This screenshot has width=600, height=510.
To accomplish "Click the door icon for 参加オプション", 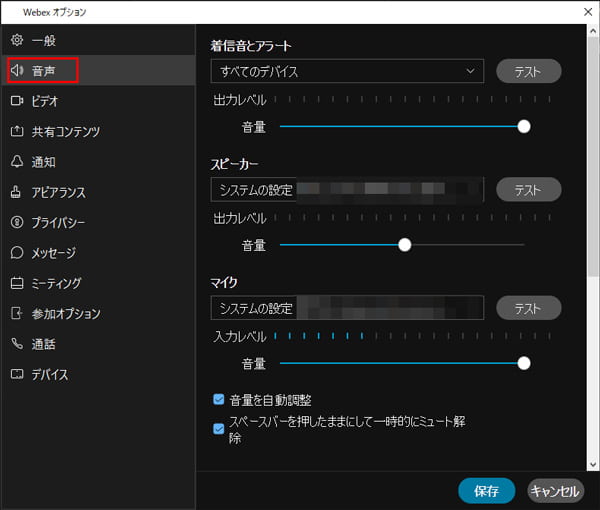I will coord(17,313).
